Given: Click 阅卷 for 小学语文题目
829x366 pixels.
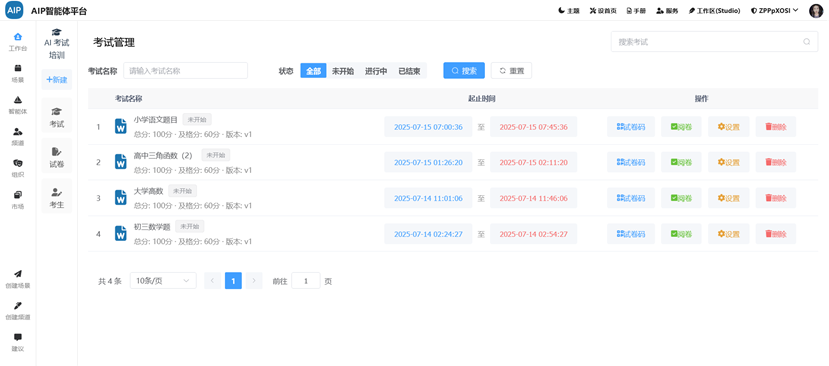Looking at the screenshot, I should [681, 127].
